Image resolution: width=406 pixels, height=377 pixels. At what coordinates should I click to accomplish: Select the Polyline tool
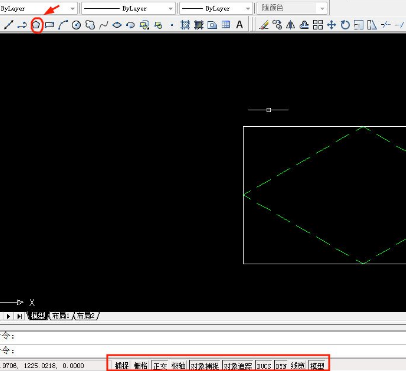tap(22, 25)
